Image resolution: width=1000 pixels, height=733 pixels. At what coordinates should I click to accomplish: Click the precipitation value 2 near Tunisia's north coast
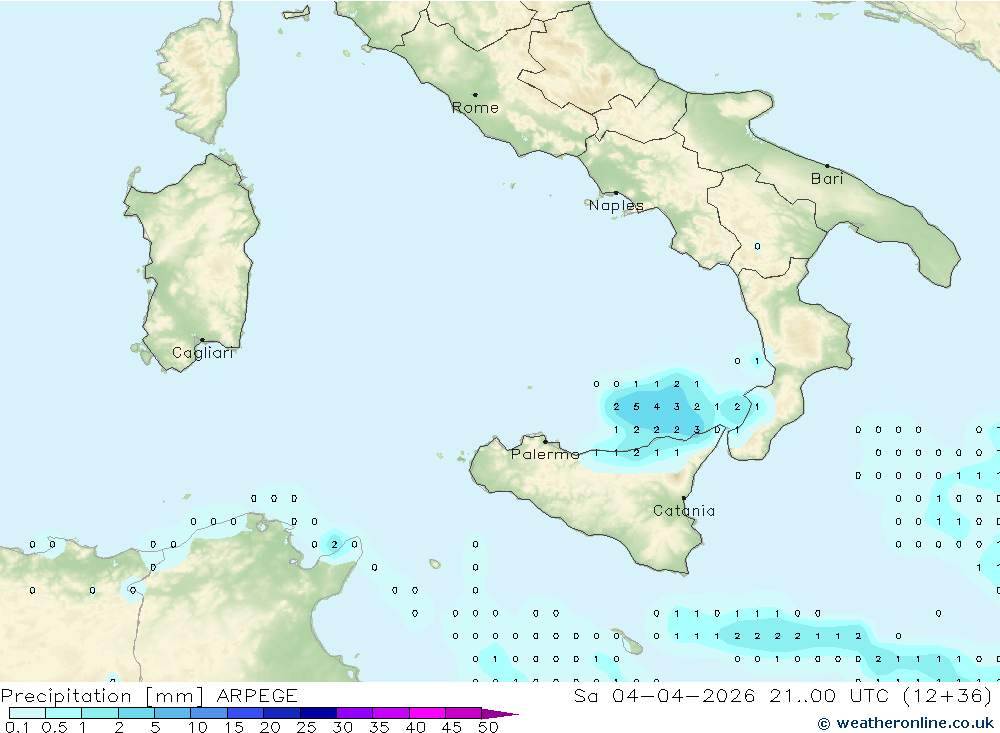point(334,545)
